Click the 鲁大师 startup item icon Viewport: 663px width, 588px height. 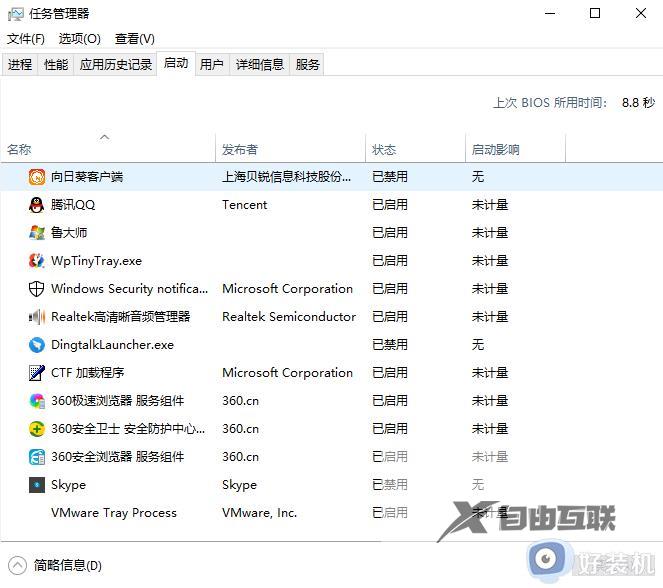(37, 233)
